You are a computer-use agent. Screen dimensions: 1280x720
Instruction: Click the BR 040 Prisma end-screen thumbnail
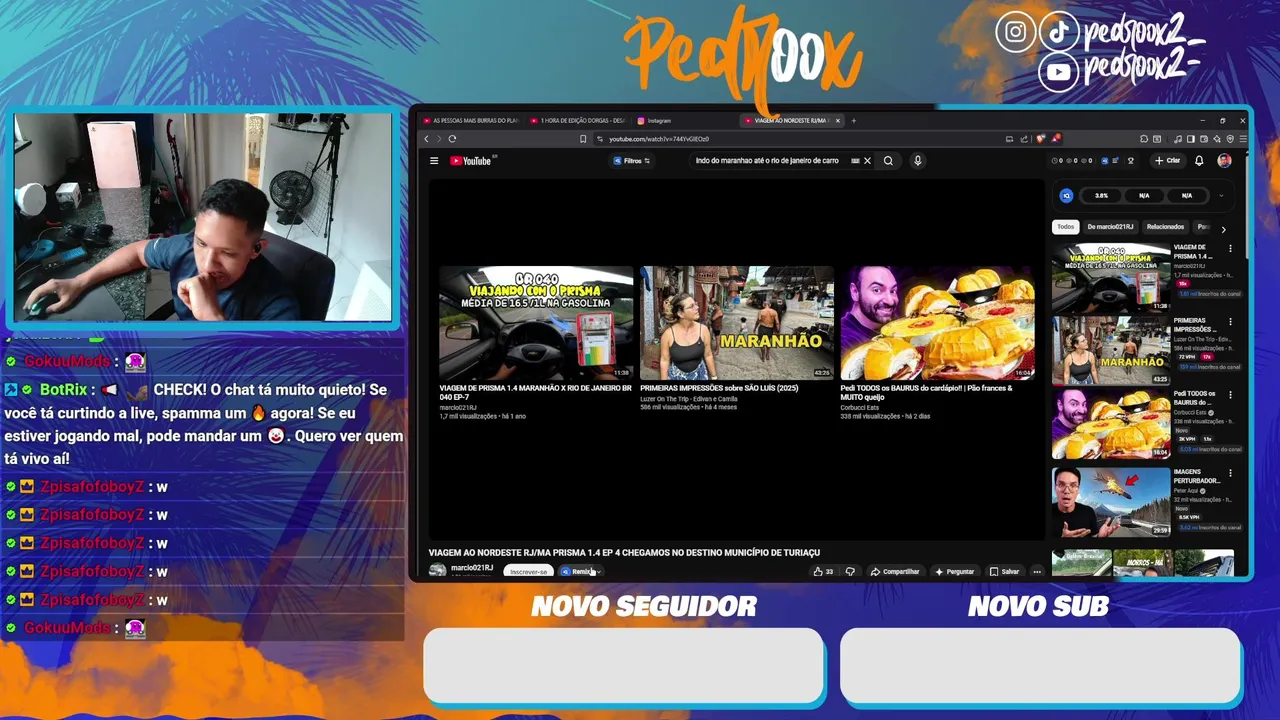pyautogui.click(x=536, y=323)
